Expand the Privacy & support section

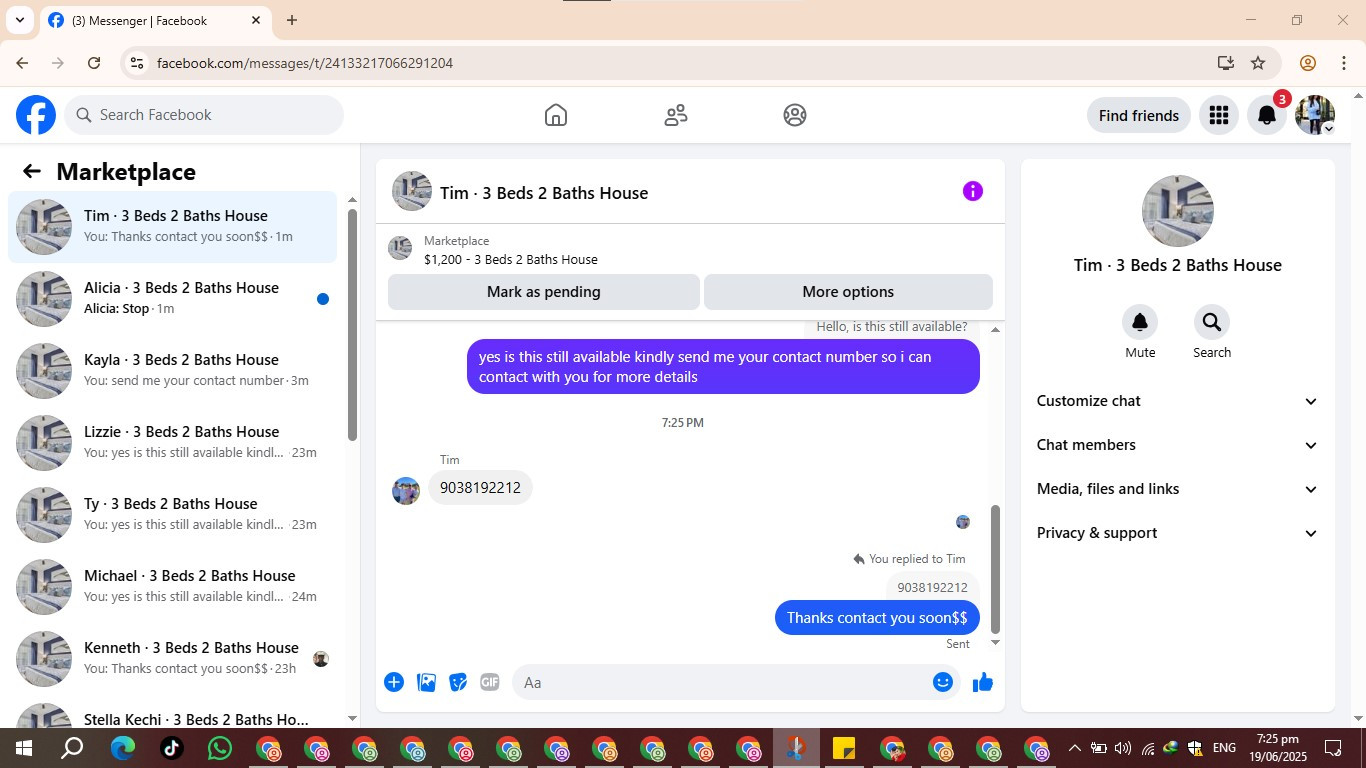pyautogui.click(x=1178, y=533)
